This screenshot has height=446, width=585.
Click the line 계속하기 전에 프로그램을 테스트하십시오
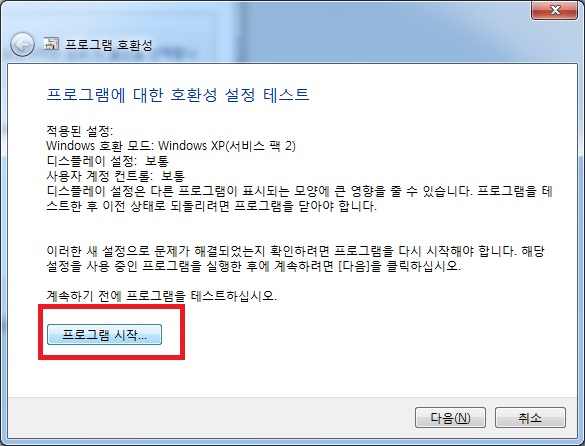click(162, 296)
